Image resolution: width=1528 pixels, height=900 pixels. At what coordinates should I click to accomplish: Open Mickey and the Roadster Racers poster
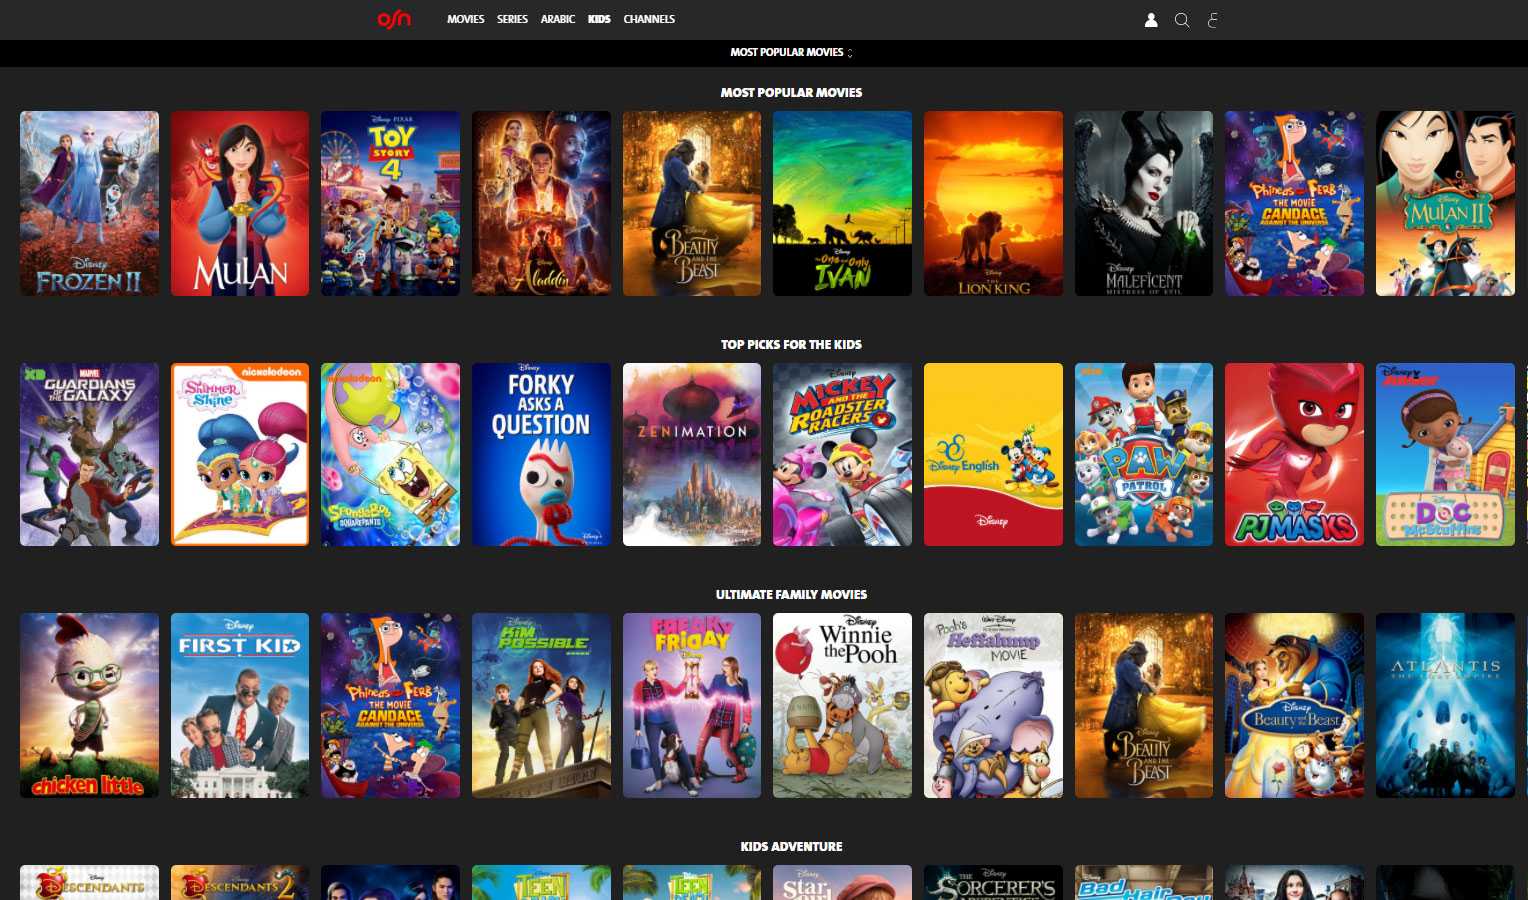842,454
